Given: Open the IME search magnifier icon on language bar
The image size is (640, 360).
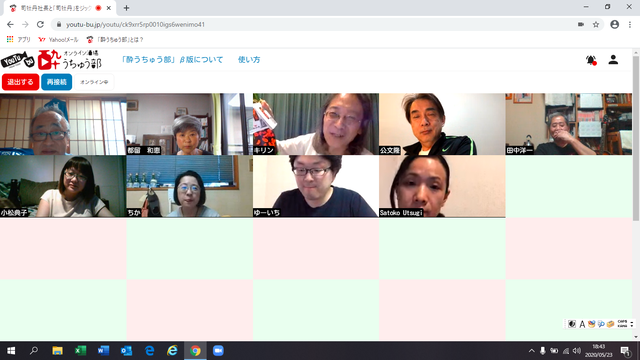Looking at the screenshot, I should coord(601,324).
